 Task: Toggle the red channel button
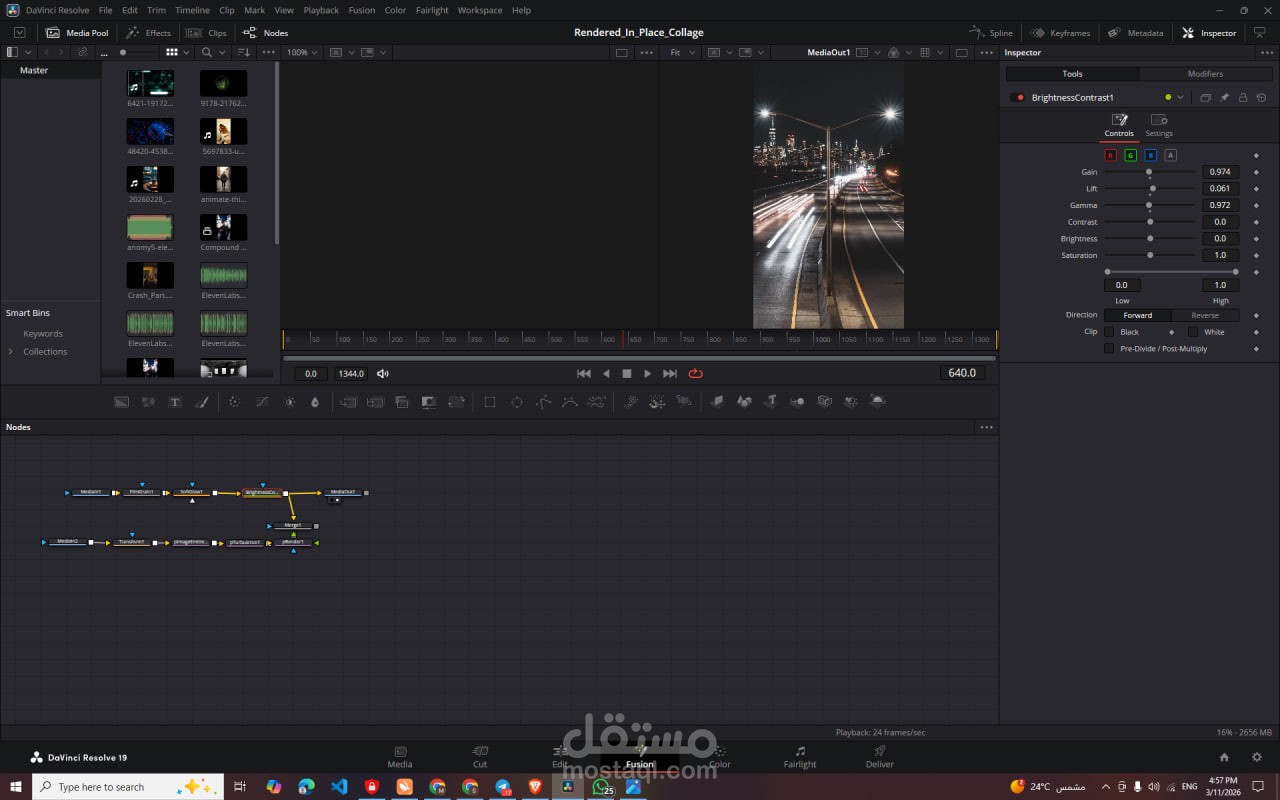point(1110,155)
